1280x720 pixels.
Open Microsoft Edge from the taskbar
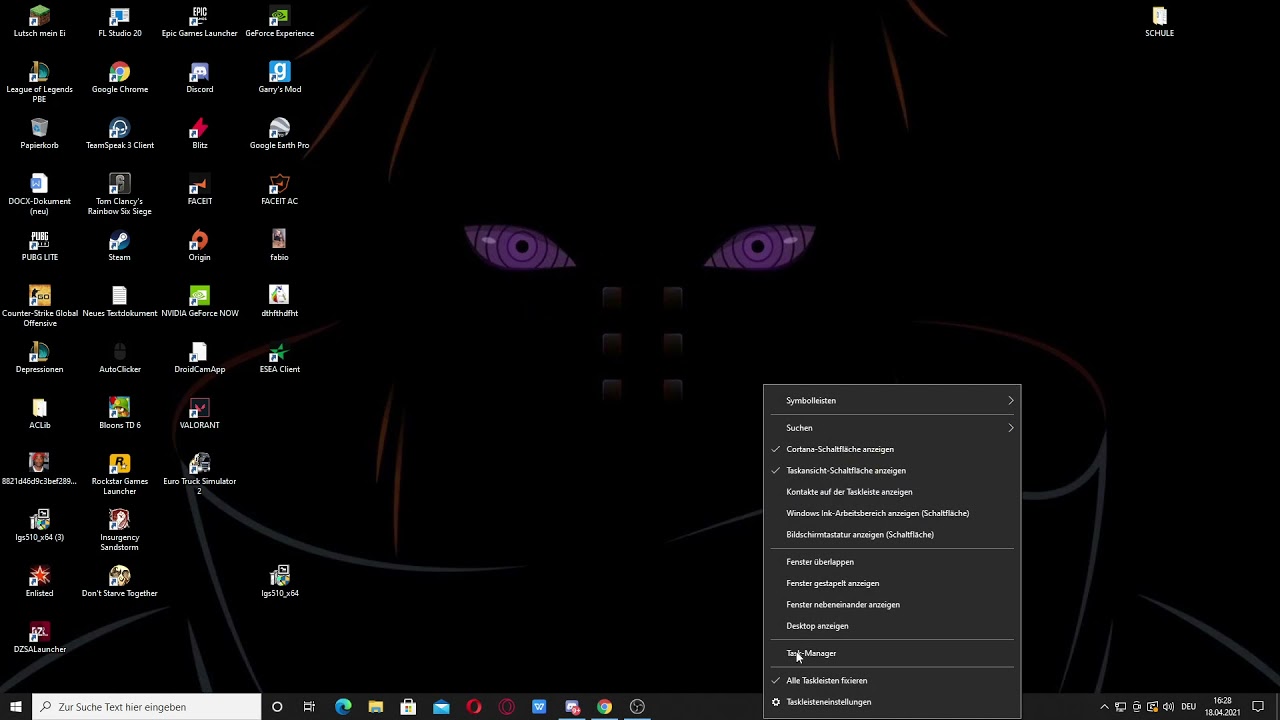(343, 707)
